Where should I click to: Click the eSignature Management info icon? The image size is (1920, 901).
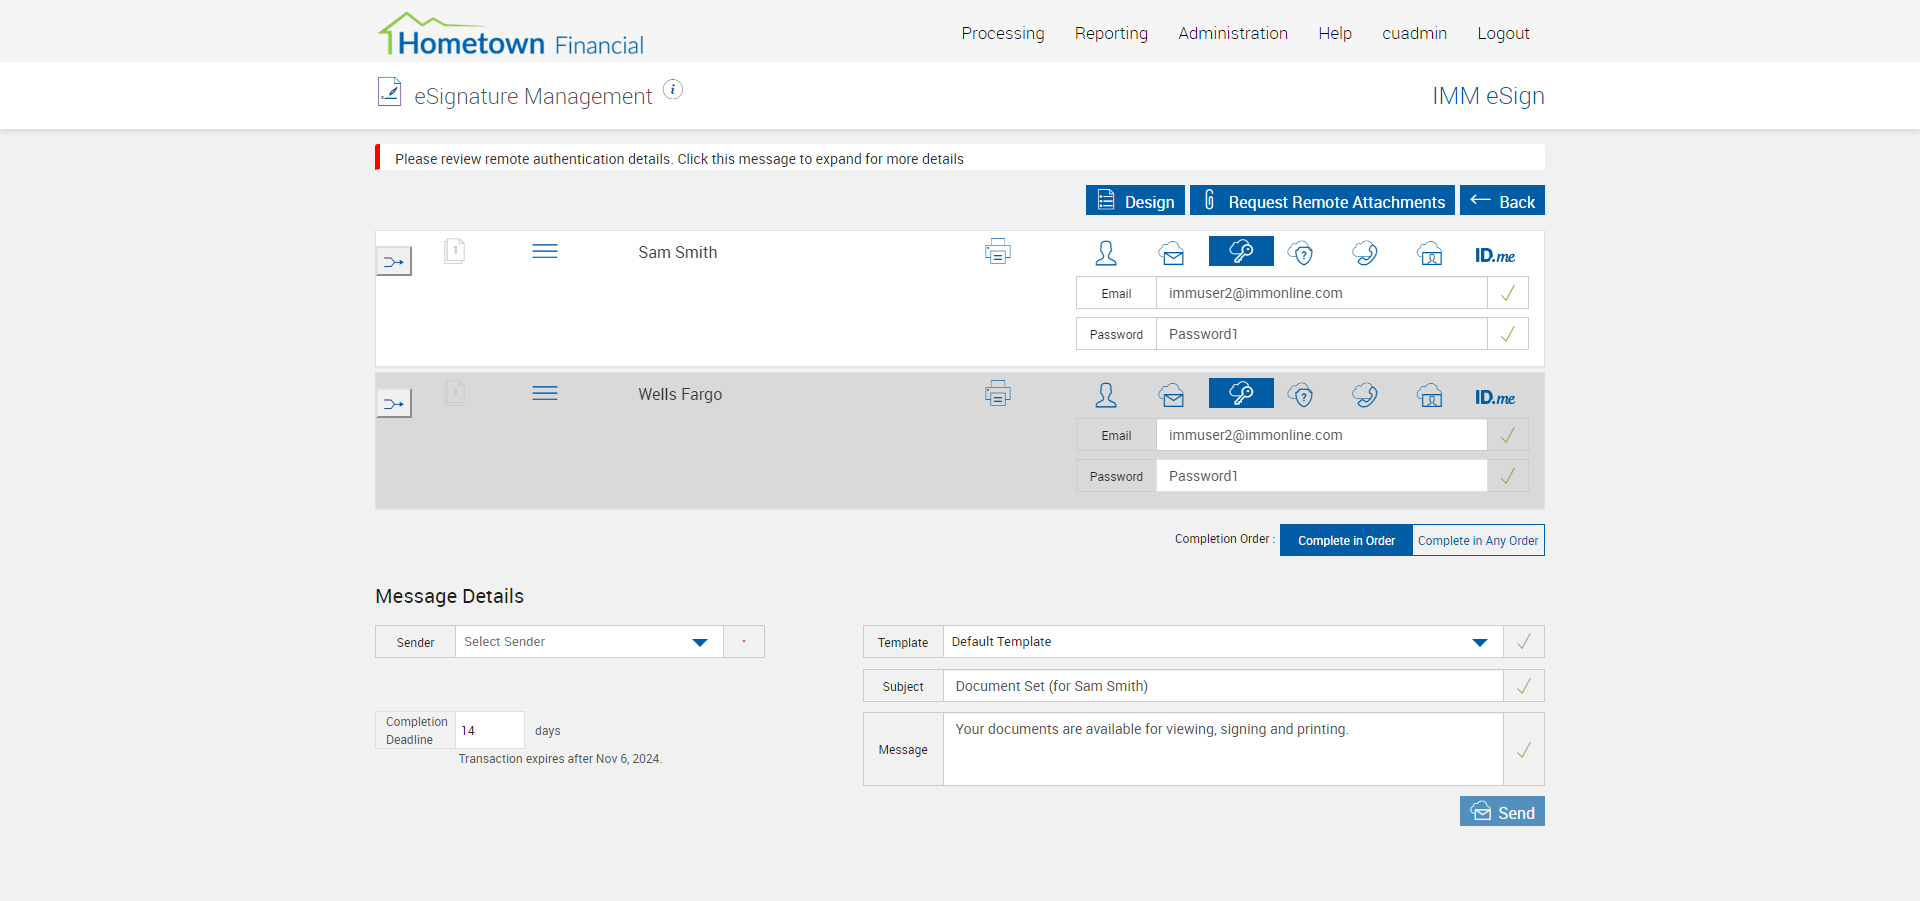tap(674, 90)
